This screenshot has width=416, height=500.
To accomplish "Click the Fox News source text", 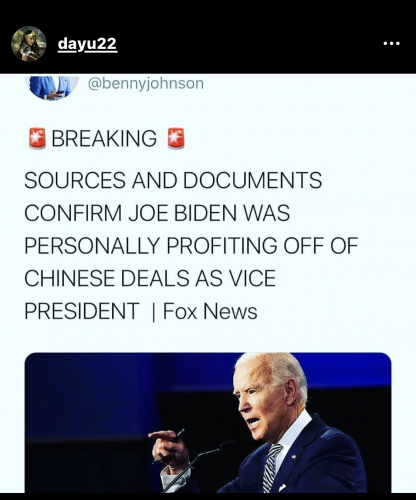I will [x=210, y=311].
